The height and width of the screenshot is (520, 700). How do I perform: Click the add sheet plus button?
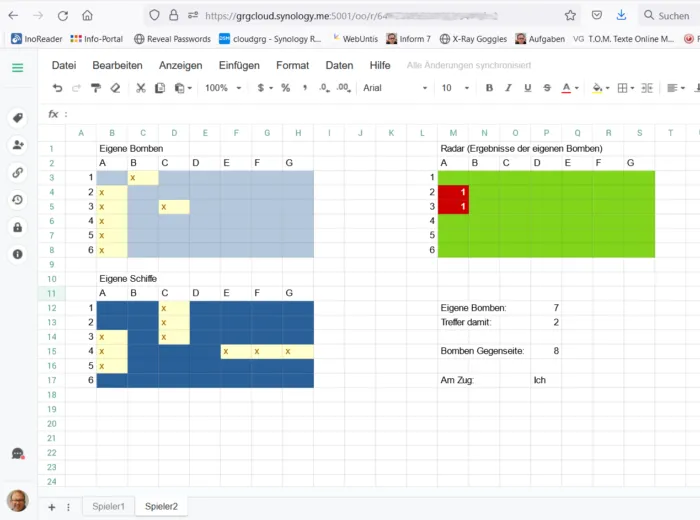pos(51,507)
